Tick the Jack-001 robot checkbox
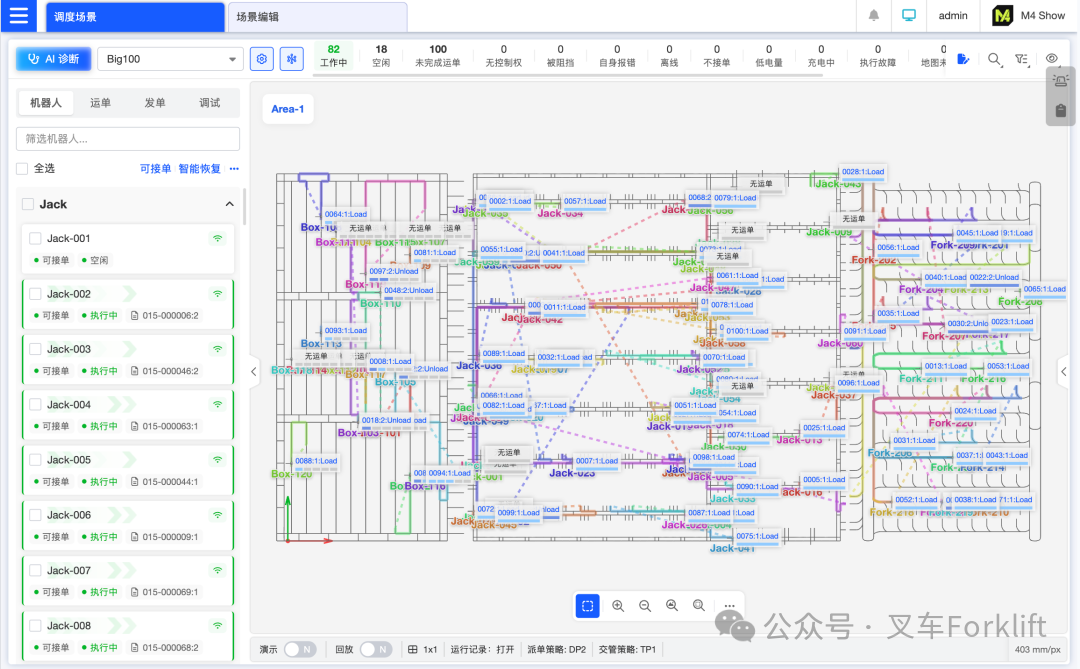 (x=35, y=238)
